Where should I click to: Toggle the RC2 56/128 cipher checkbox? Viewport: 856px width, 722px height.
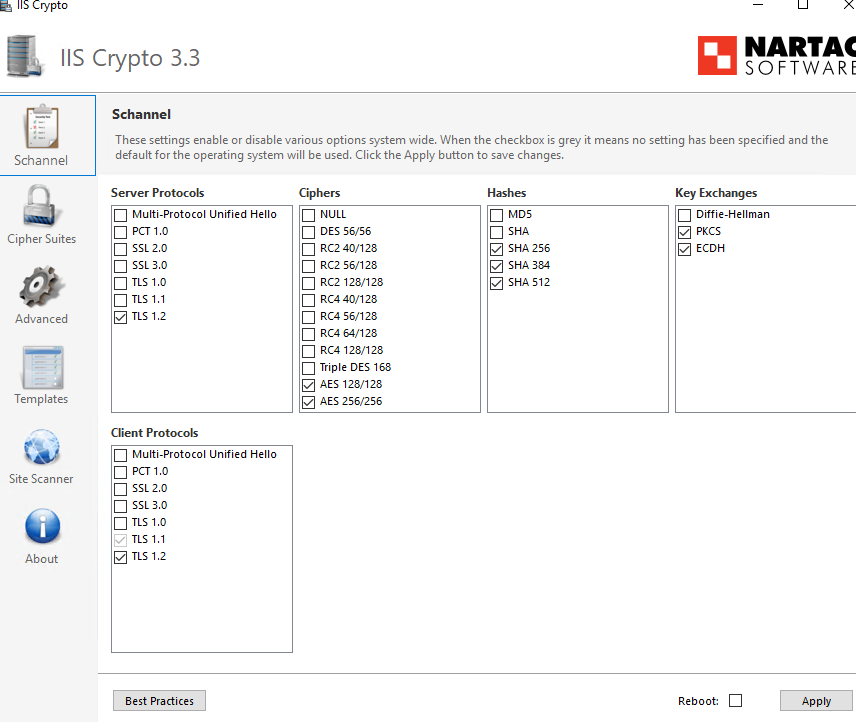point(308,266)
